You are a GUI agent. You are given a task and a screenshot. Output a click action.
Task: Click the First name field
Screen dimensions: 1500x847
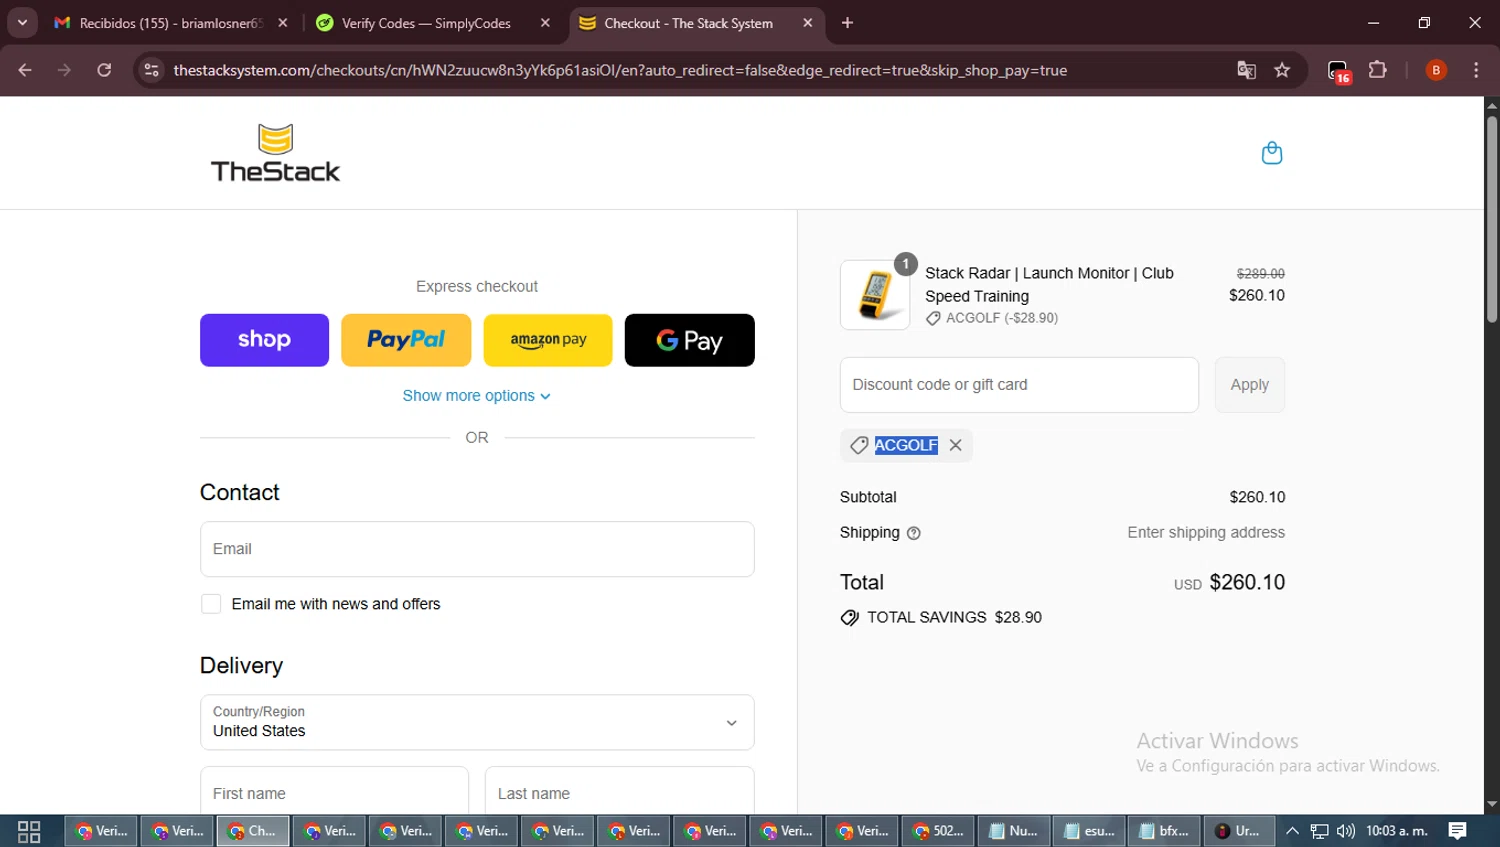point(334,793)
